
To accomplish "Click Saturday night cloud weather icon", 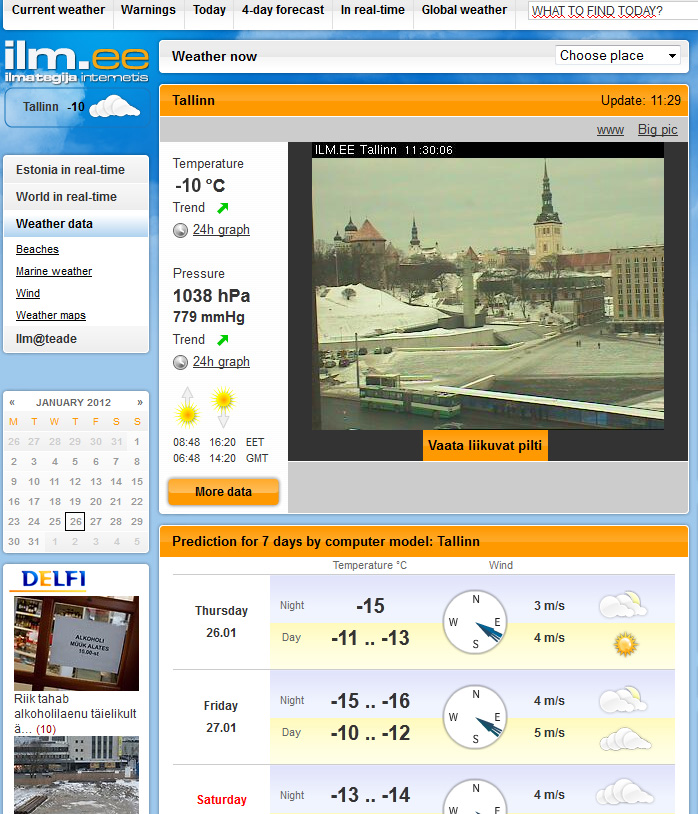I will coord(624,792).
